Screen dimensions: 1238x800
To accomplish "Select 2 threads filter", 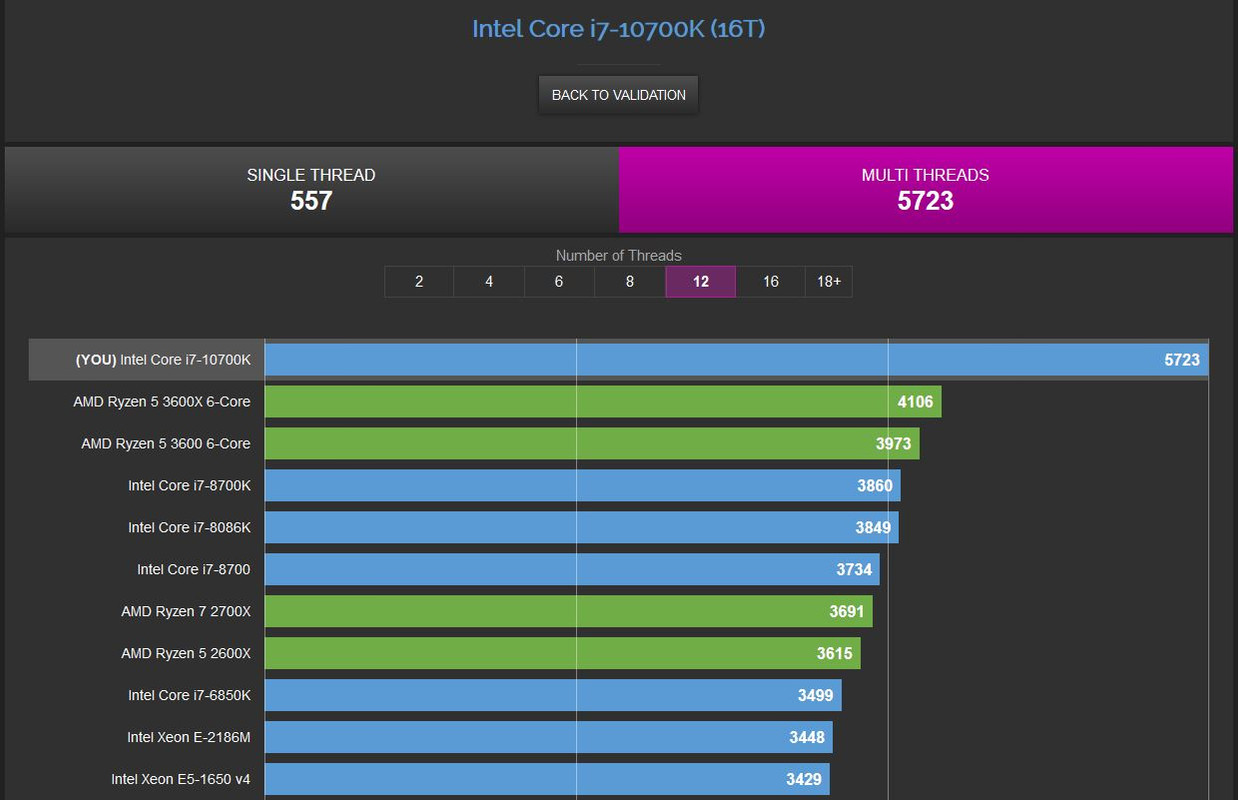I will click(419, 282).
